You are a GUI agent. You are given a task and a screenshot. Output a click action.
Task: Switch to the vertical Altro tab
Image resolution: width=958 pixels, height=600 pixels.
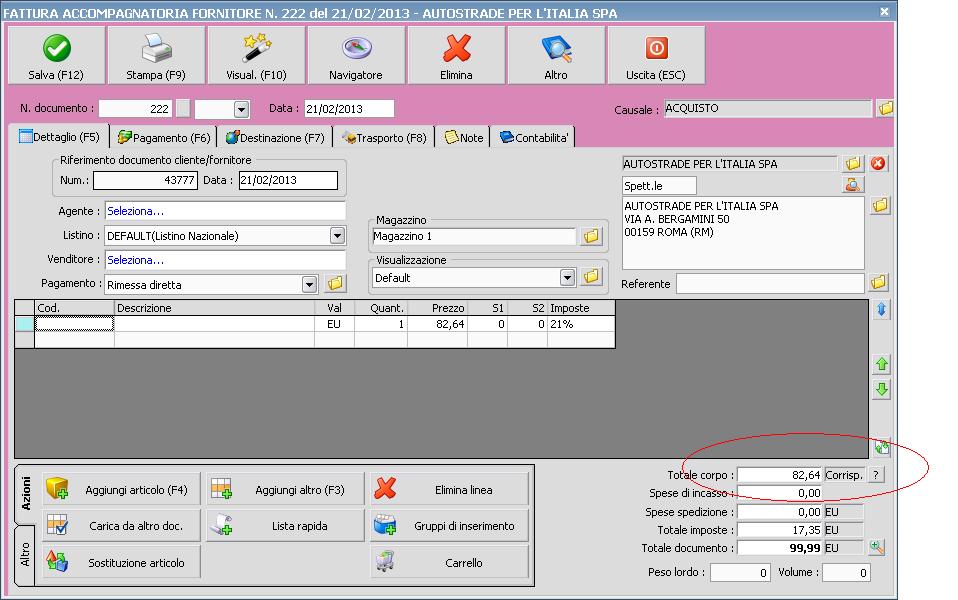tap(25, 556)
